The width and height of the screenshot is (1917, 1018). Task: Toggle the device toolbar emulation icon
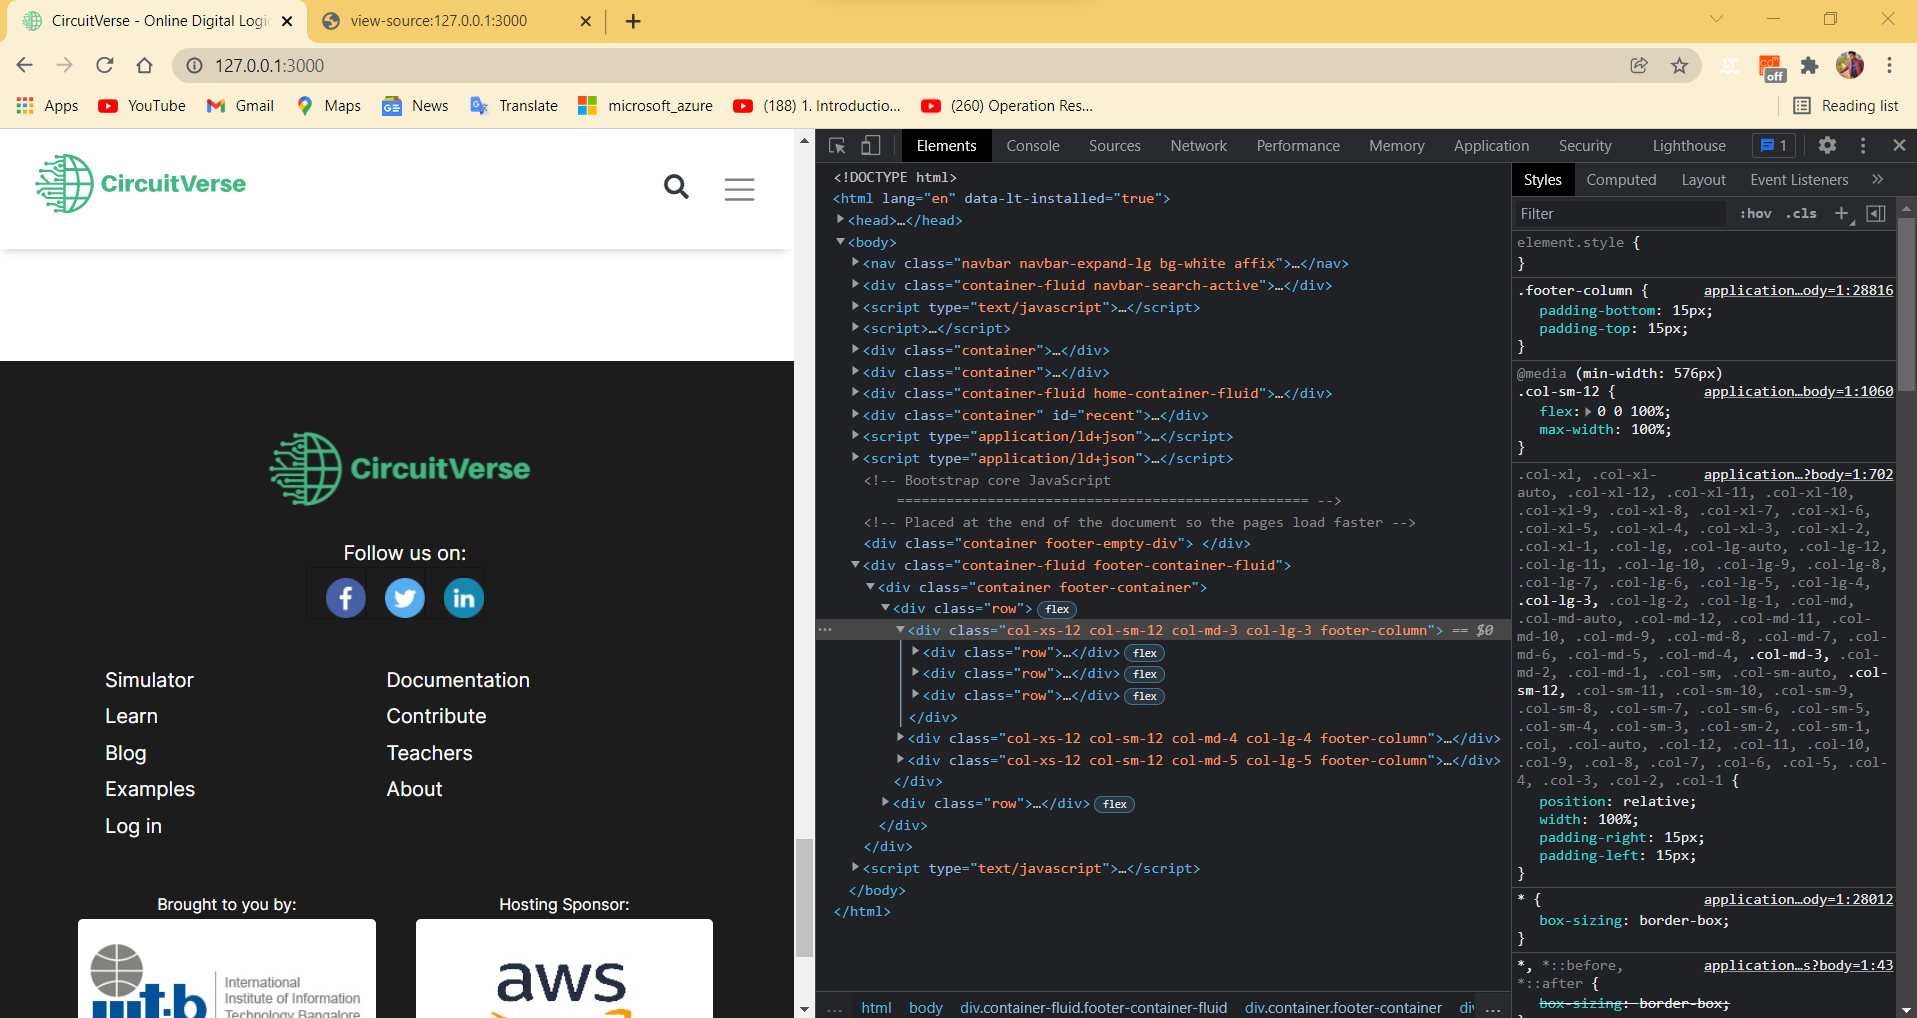pos(869,145)
